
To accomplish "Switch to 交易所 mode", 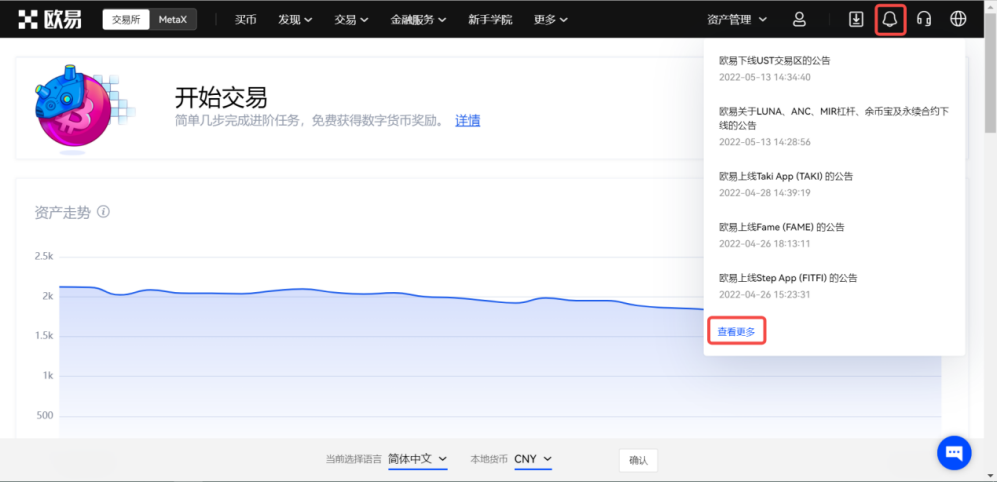I will coord(126,19).
